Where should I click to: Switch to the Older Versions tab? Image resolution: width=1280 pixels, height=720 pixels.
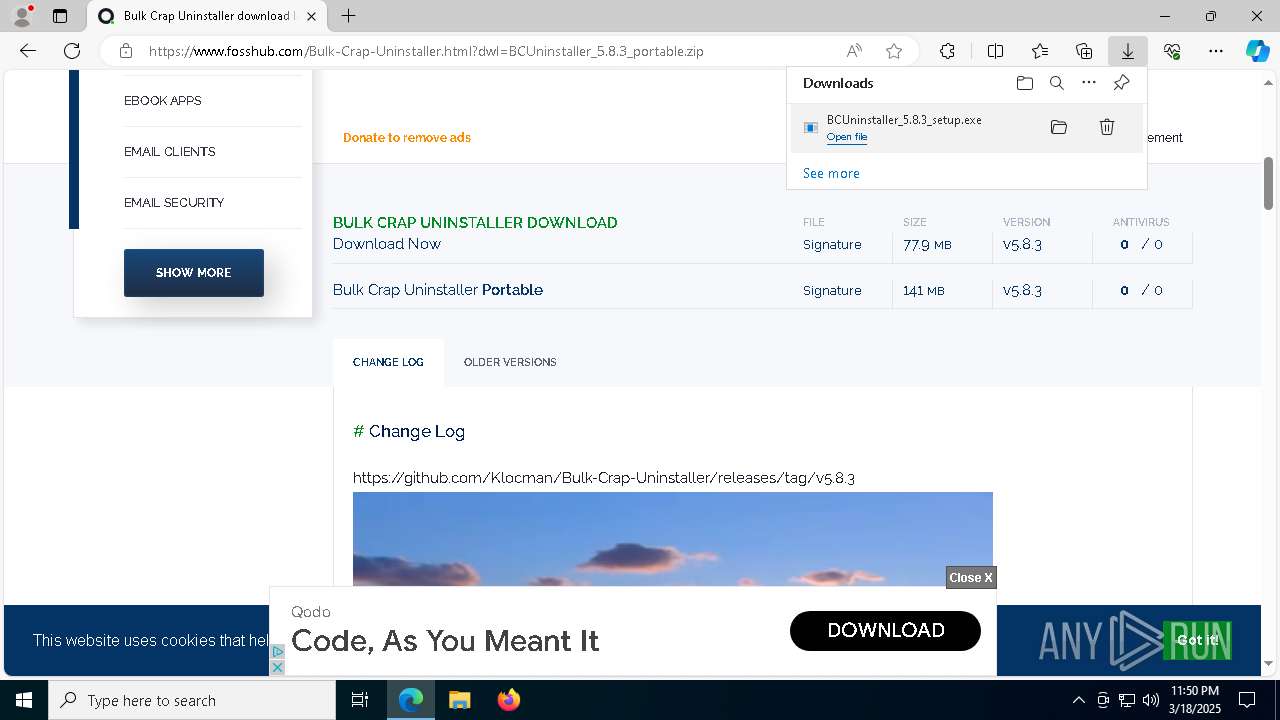pyautogui.click(x=510, y=362)
